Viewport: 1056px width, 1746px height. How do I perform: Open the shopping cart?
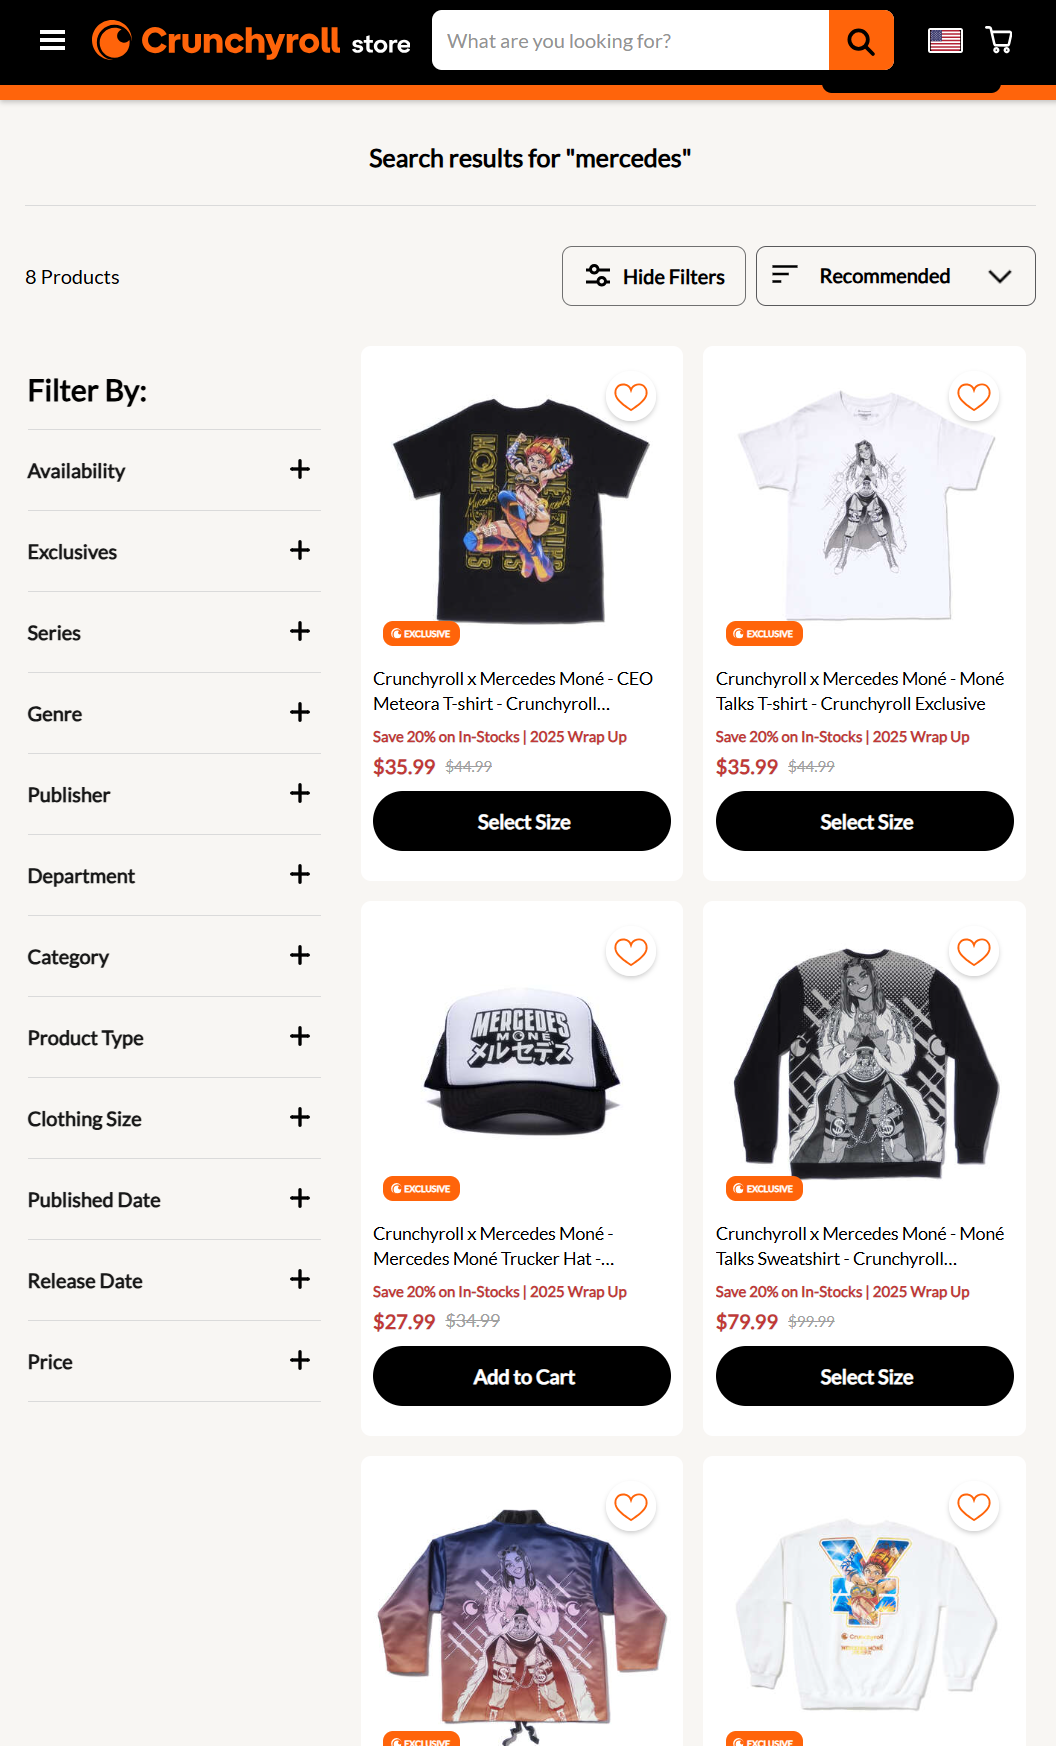[999, 40]
